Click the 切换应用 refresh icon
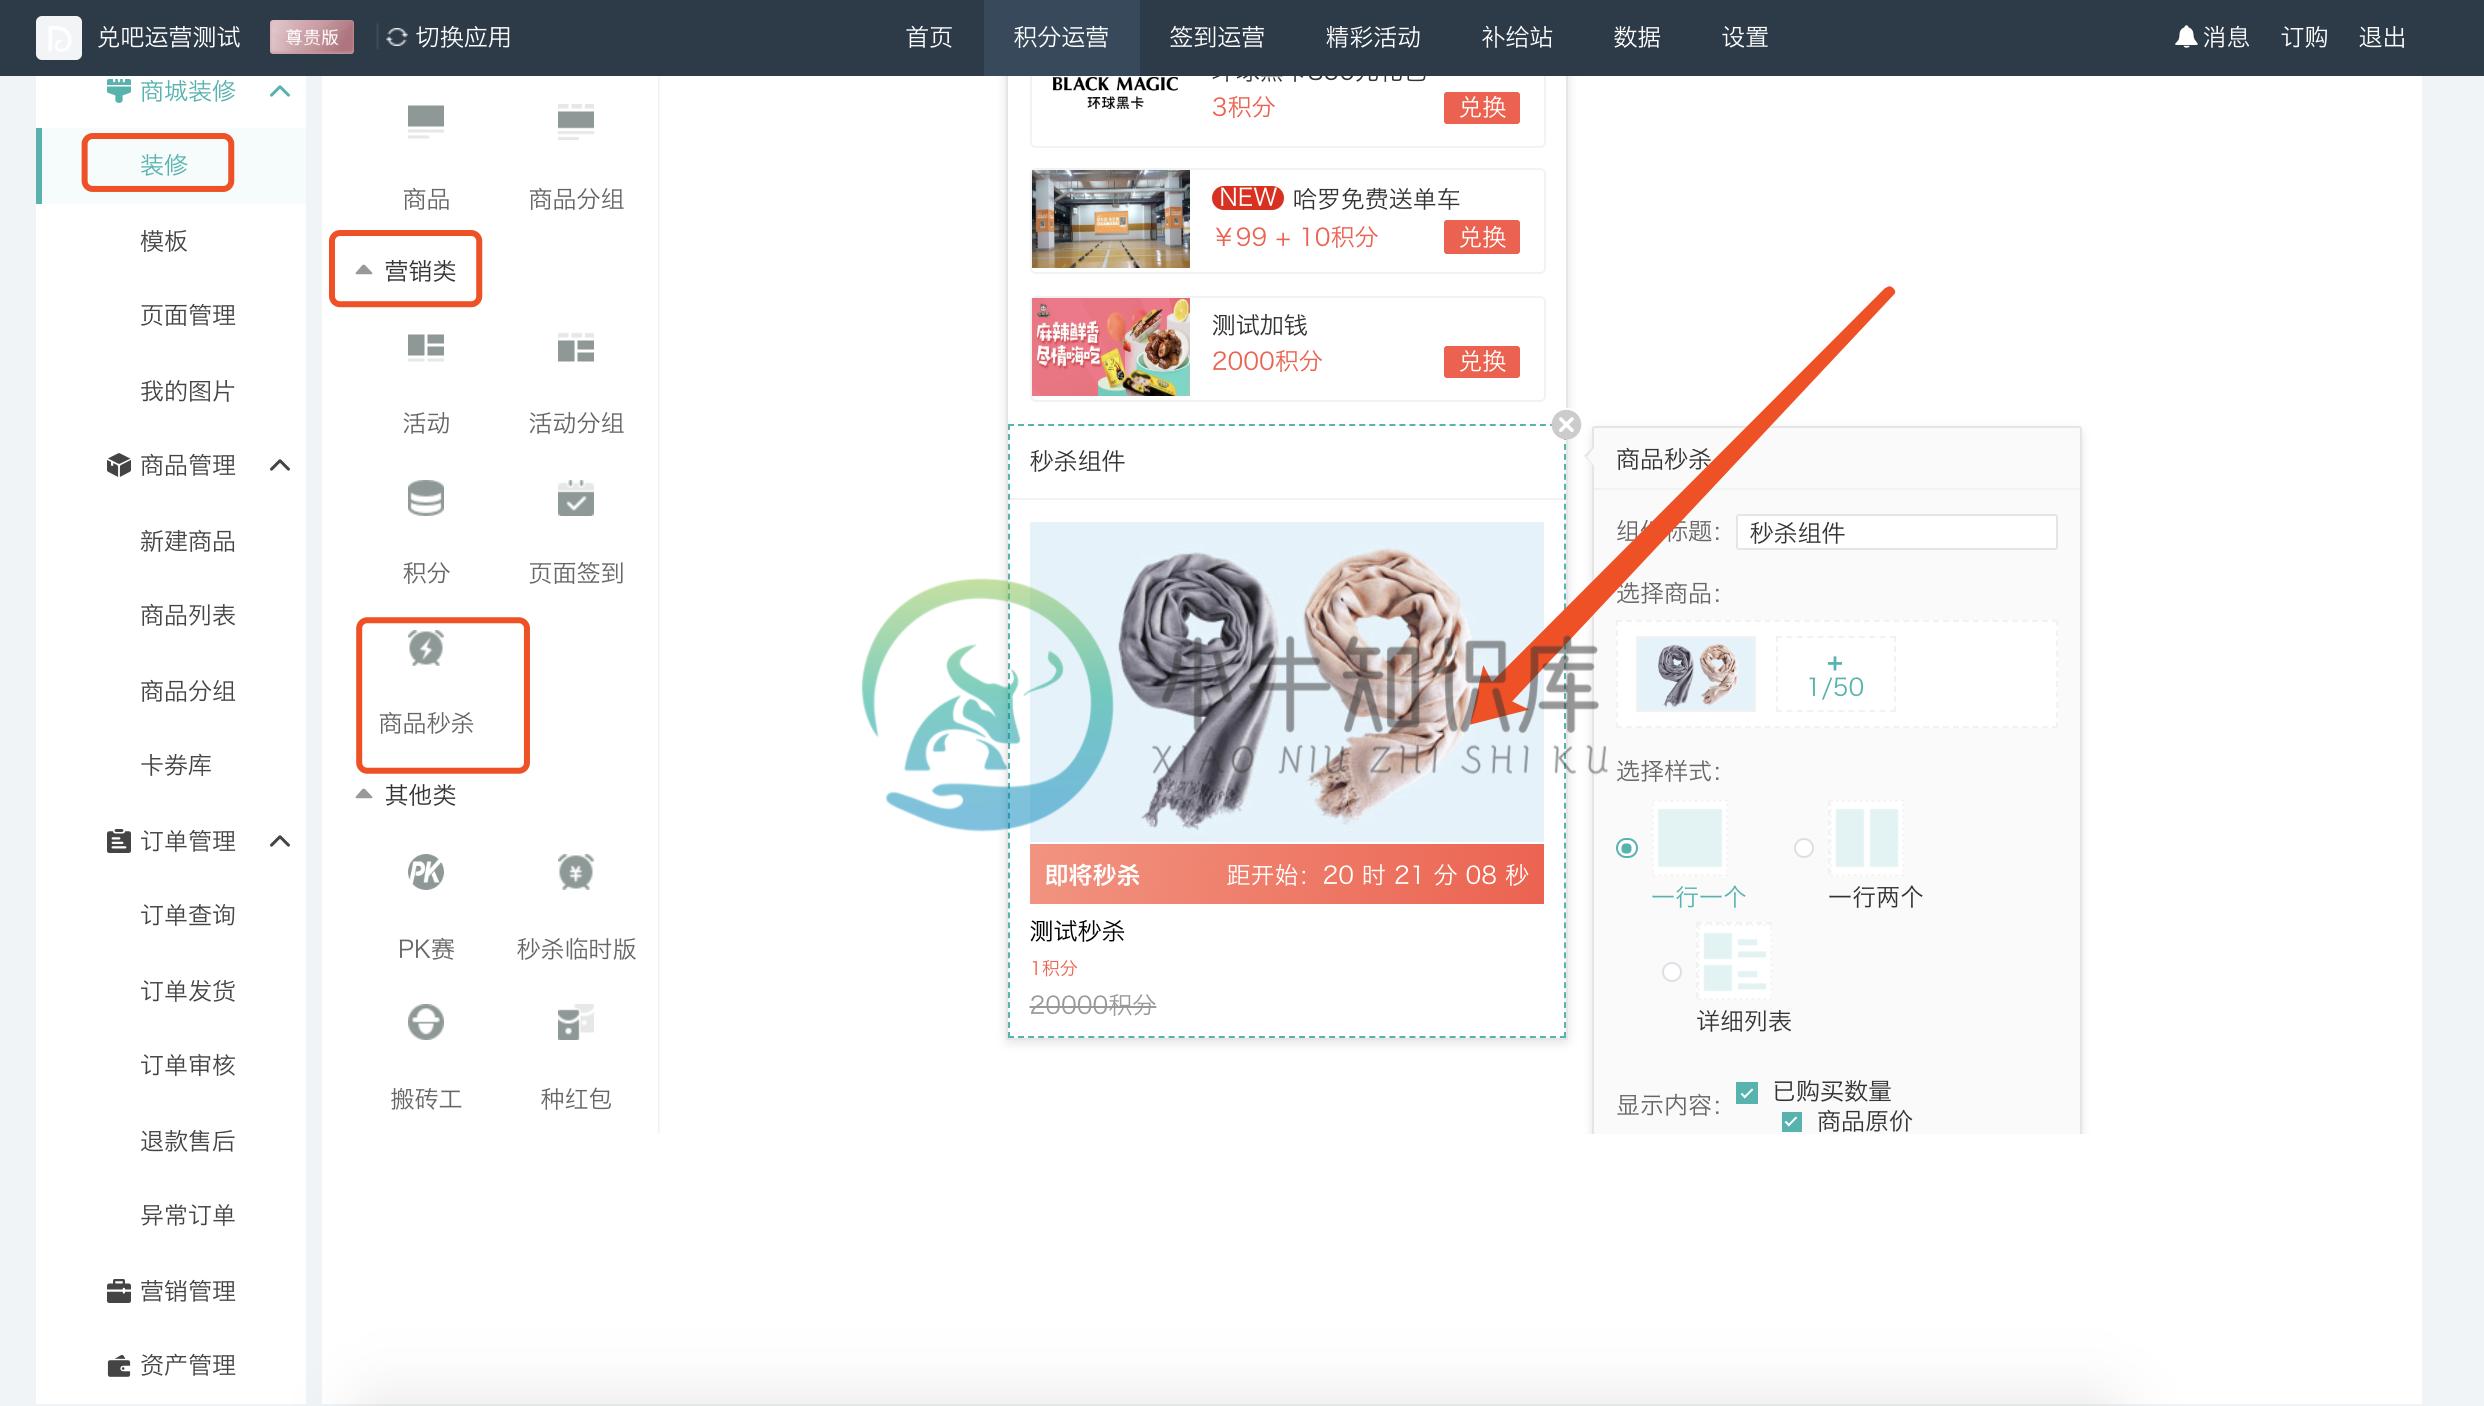The width and height of the screenshot is (2484, 1406). pyautogui.click(x=396, y=37)
